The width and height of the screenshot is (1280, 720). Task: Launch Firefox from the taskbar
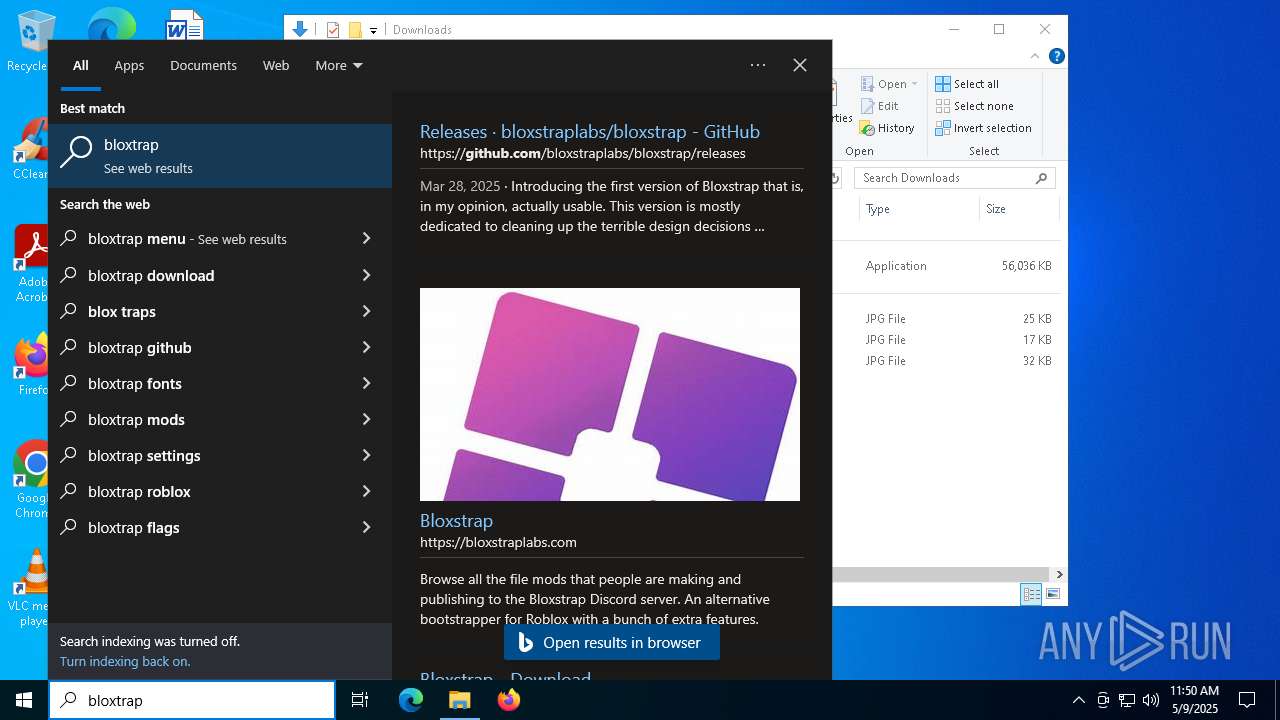(508, 700)
